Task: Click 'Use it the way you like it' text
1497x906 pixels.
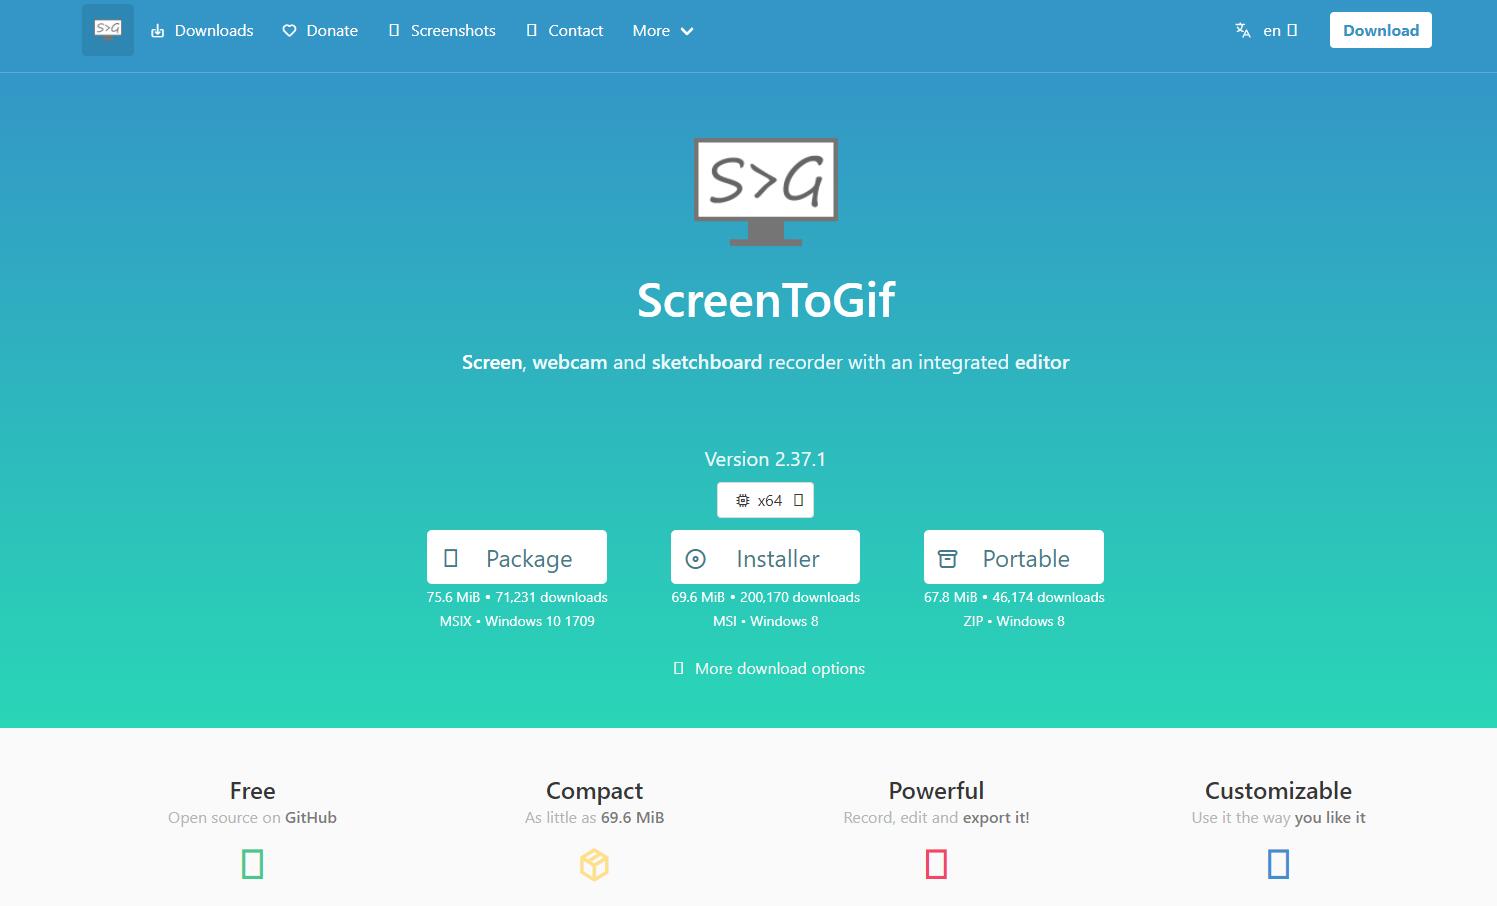Action: 1278,817
